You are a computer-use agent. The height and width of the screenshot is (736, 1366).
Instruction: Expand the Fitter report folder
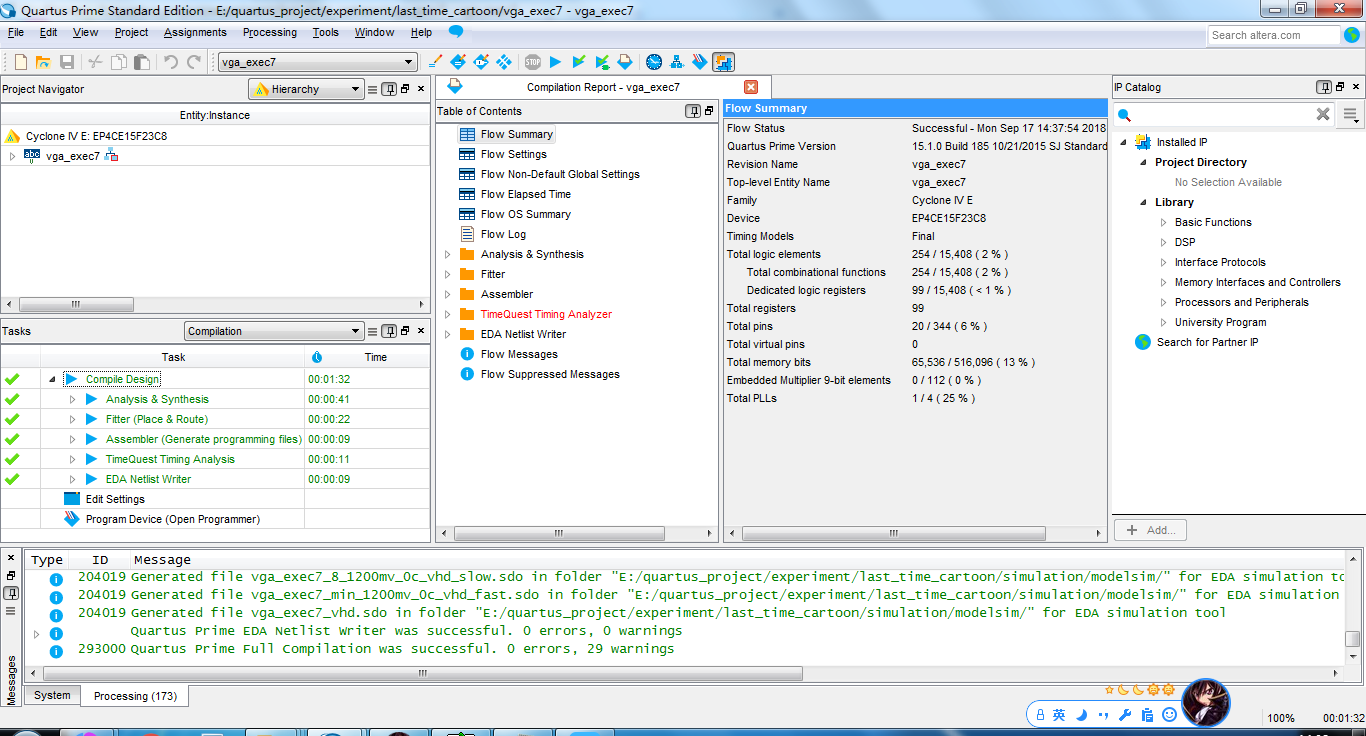447,274
